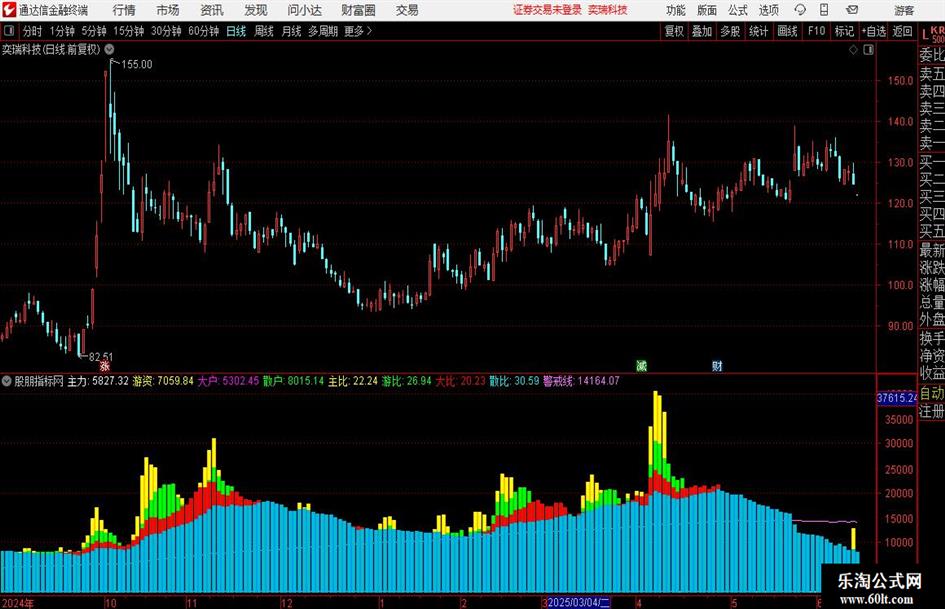Click the 2025/03/04 date marker

[x=579, y=603]
